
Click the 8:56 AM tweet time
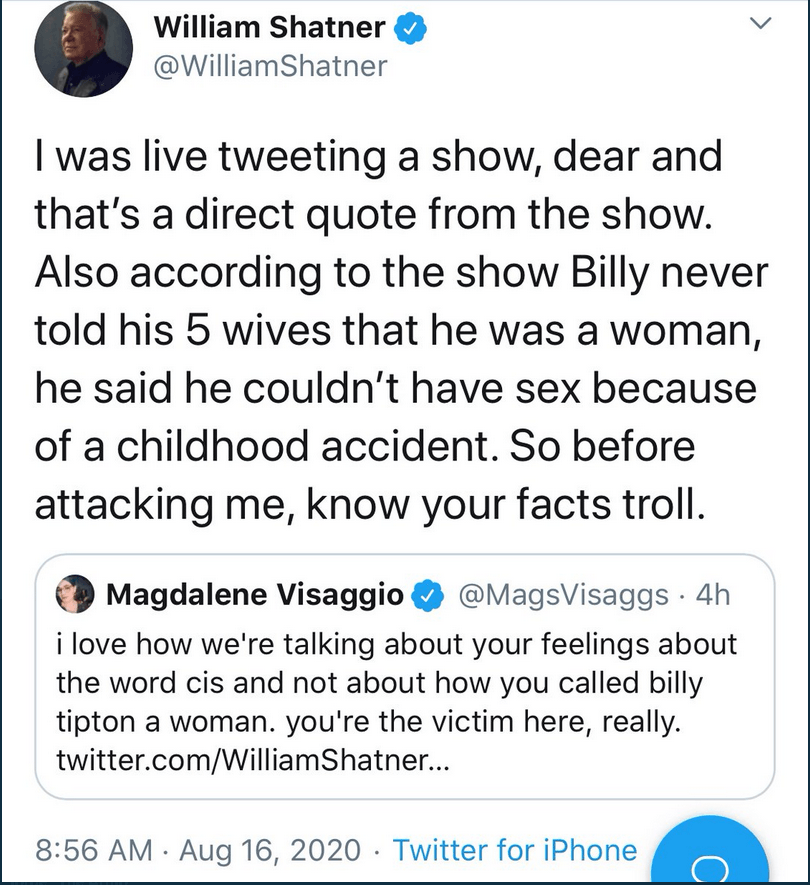[x=96, y=851]
